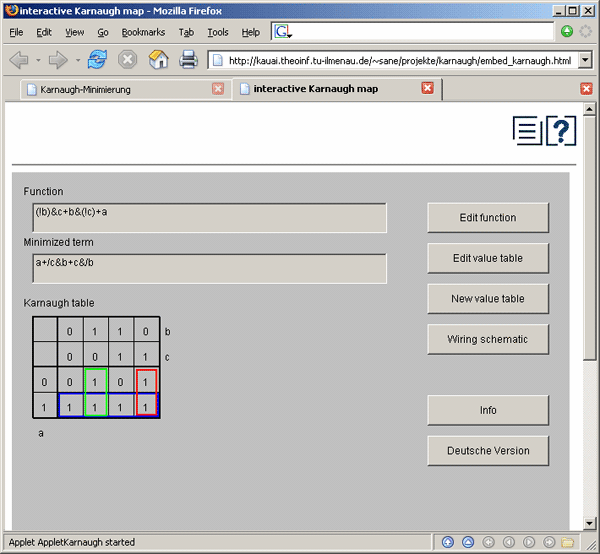Switch to Deutsche Version

pyautogui.click(x=488, y=451)
